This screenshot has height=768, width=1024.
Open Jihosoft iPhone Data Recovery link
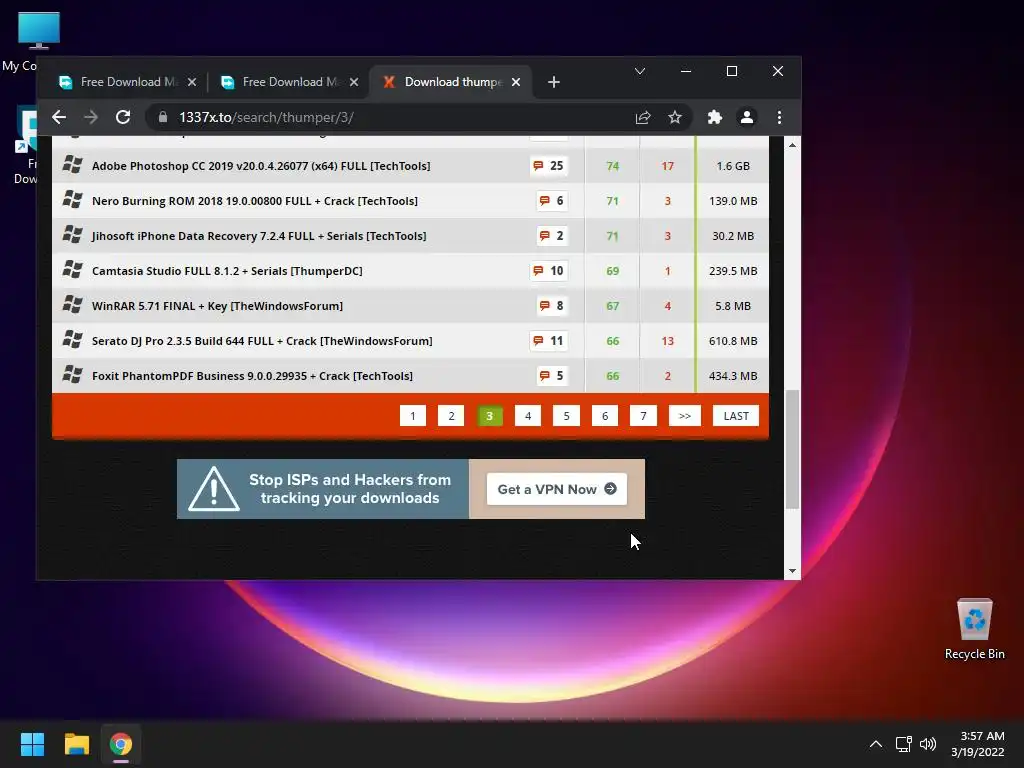pos(259,236)
